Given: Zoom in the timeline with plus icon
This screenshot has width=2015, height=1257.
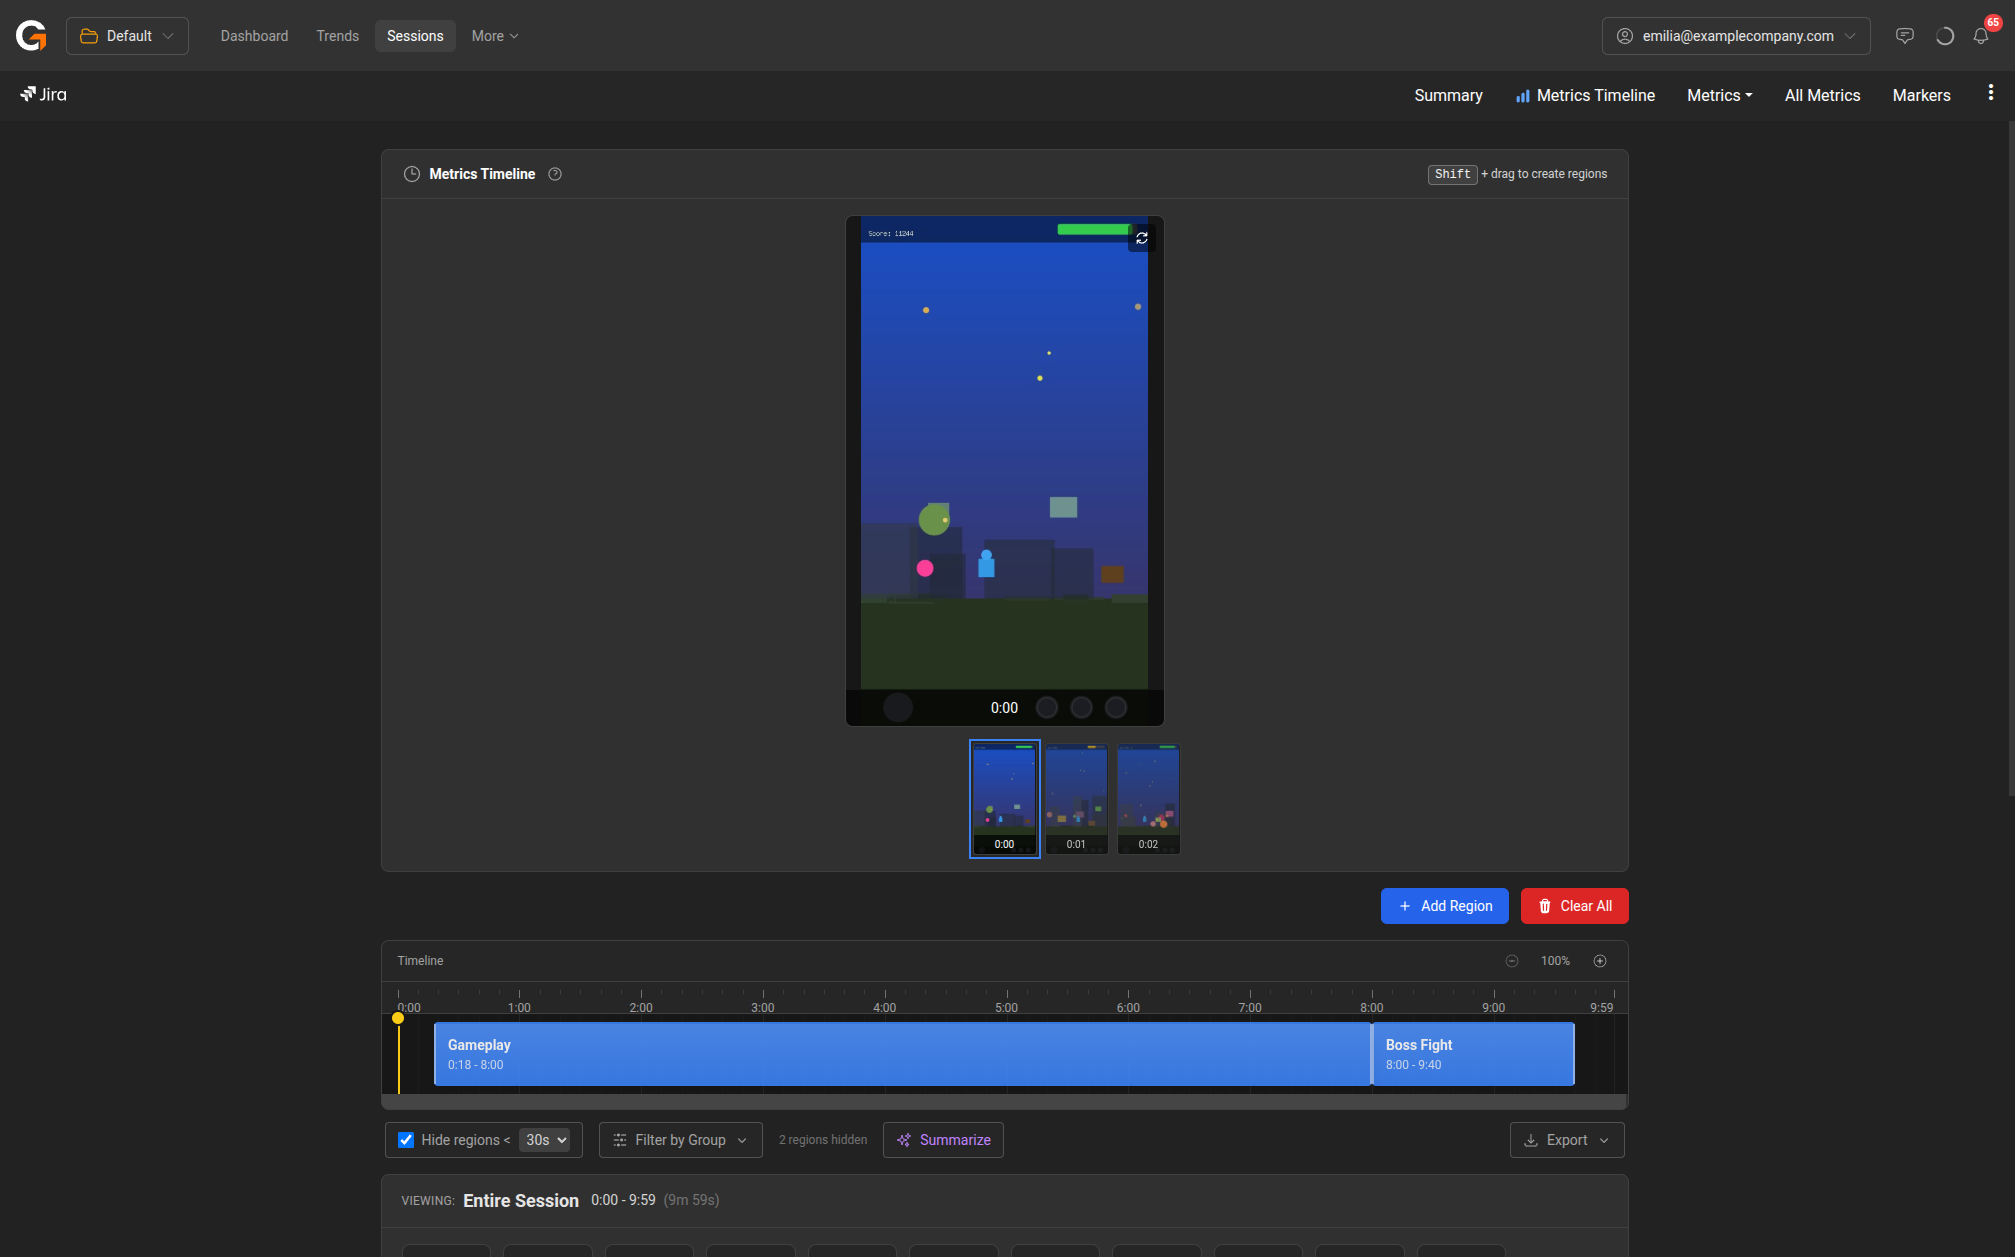Looking at the screenshot, I should pos(1599,961).
